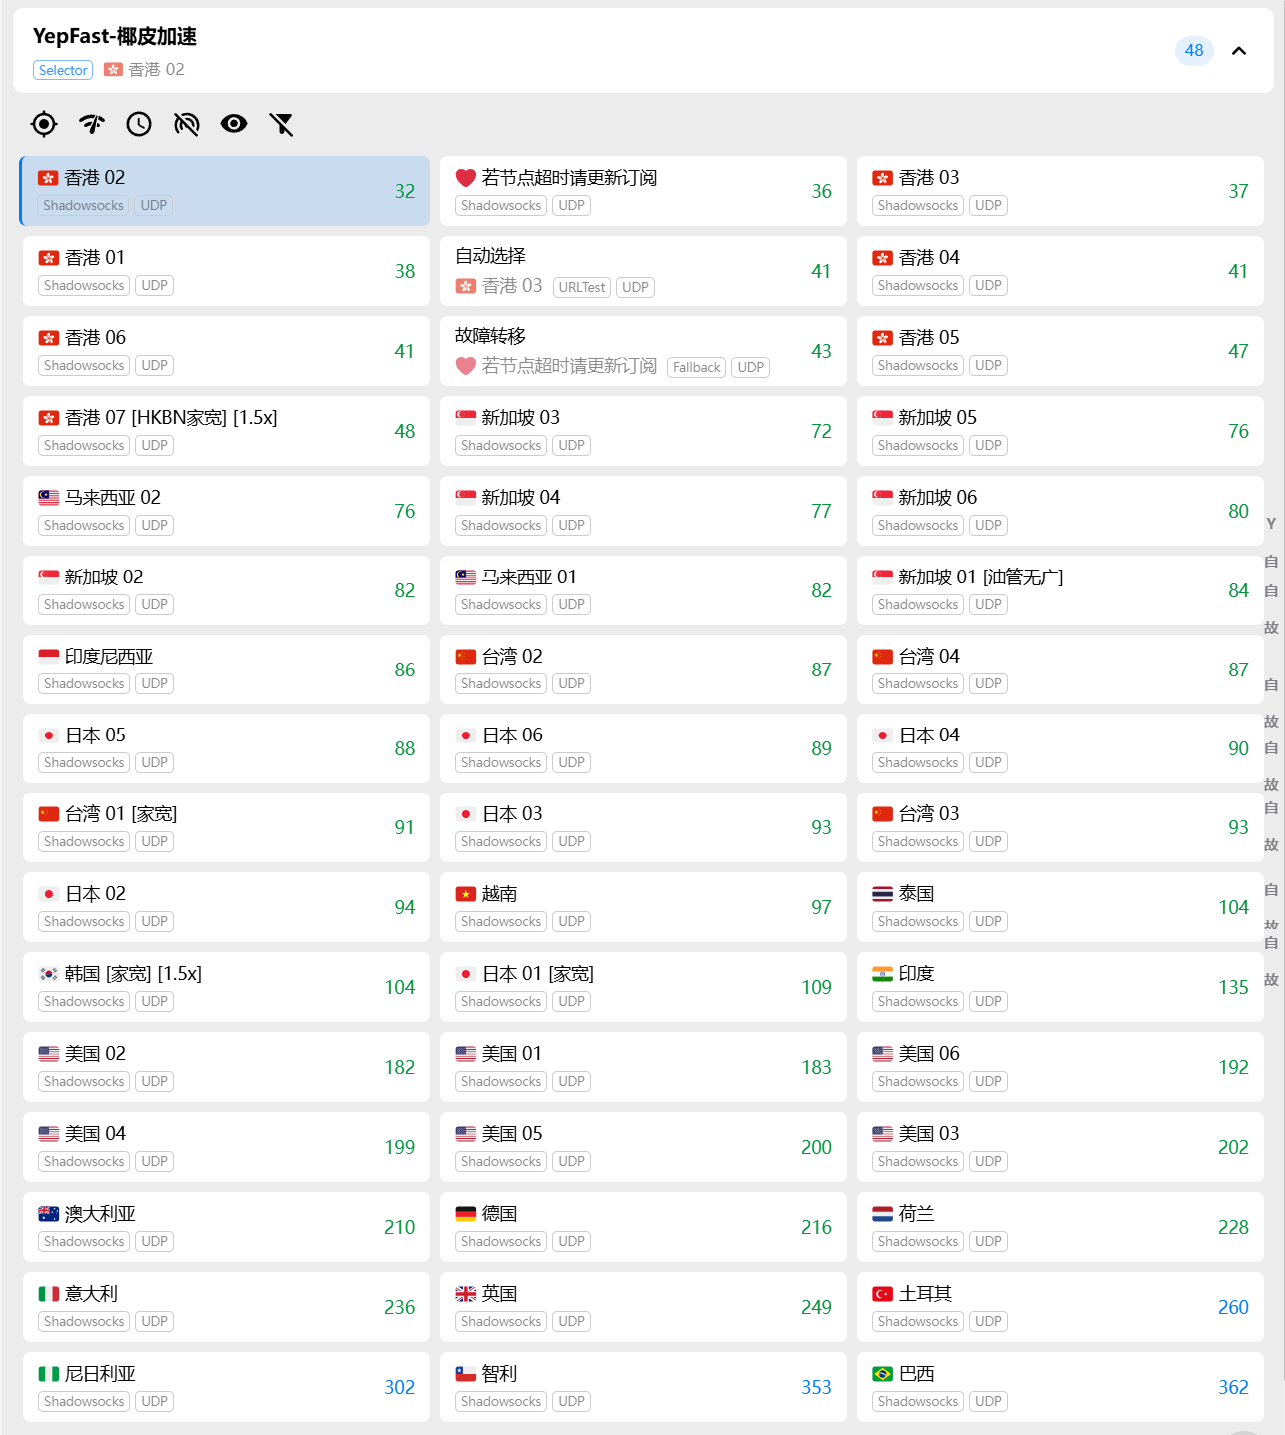The width and height of the screenshot is (1285, 1435).
Task: Click the YepFast-椰皮加速 group header title
Action: [x=115, y=37]
